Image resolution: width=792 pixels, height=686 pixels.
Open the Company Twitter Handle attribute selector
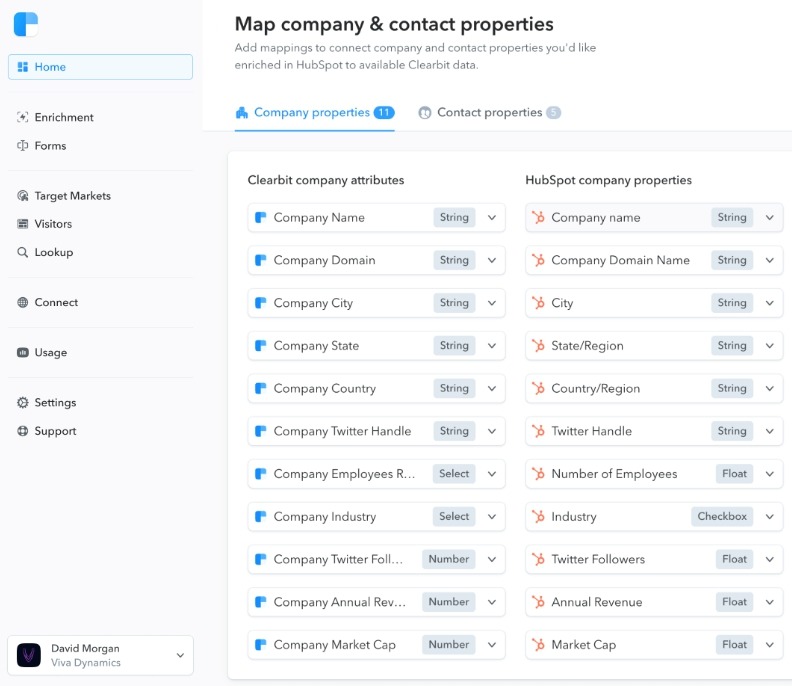pos(376,431)
